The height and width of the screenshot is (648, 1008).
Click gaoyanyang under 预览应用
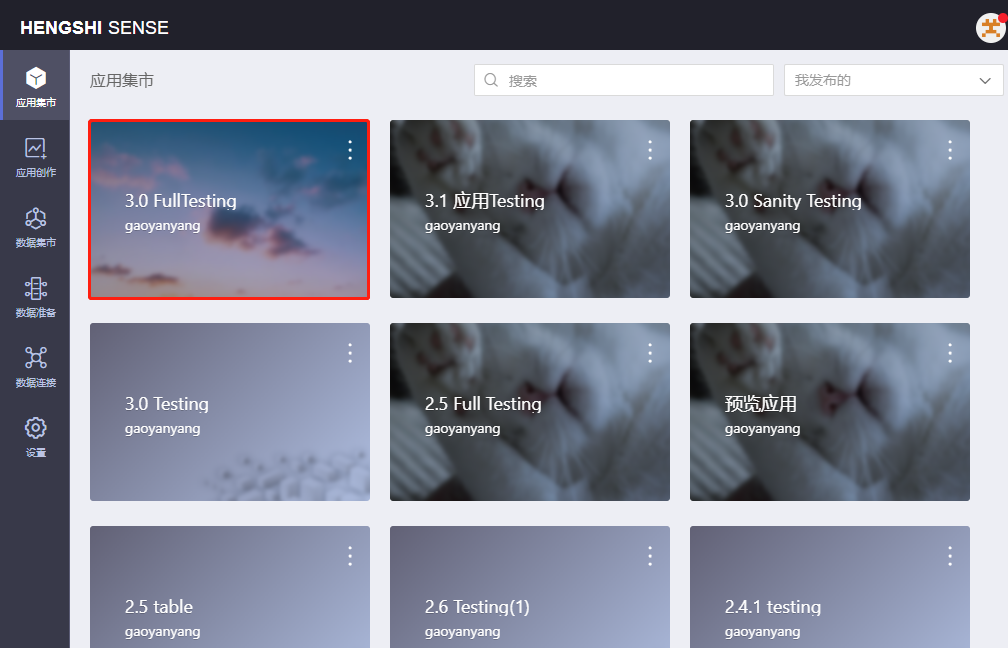pos(762,429)
